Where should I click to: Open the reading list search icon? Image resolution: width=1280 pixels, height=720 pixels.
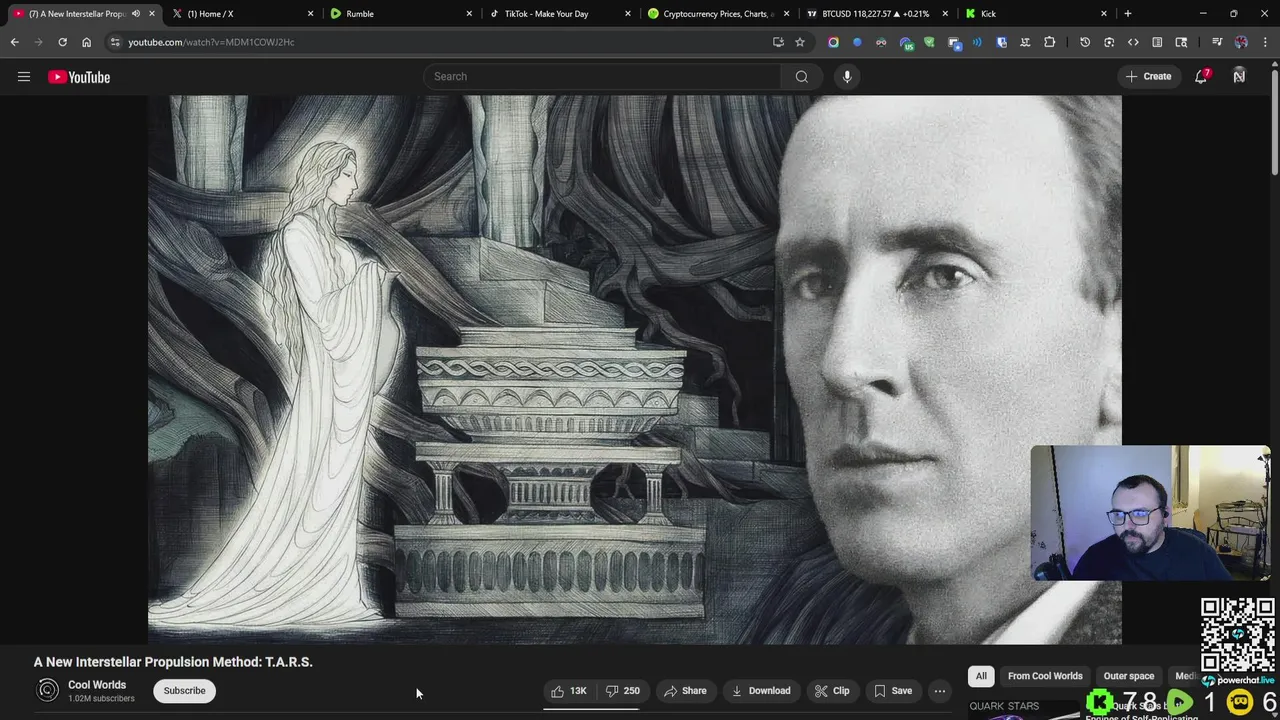coord(1181,42)
